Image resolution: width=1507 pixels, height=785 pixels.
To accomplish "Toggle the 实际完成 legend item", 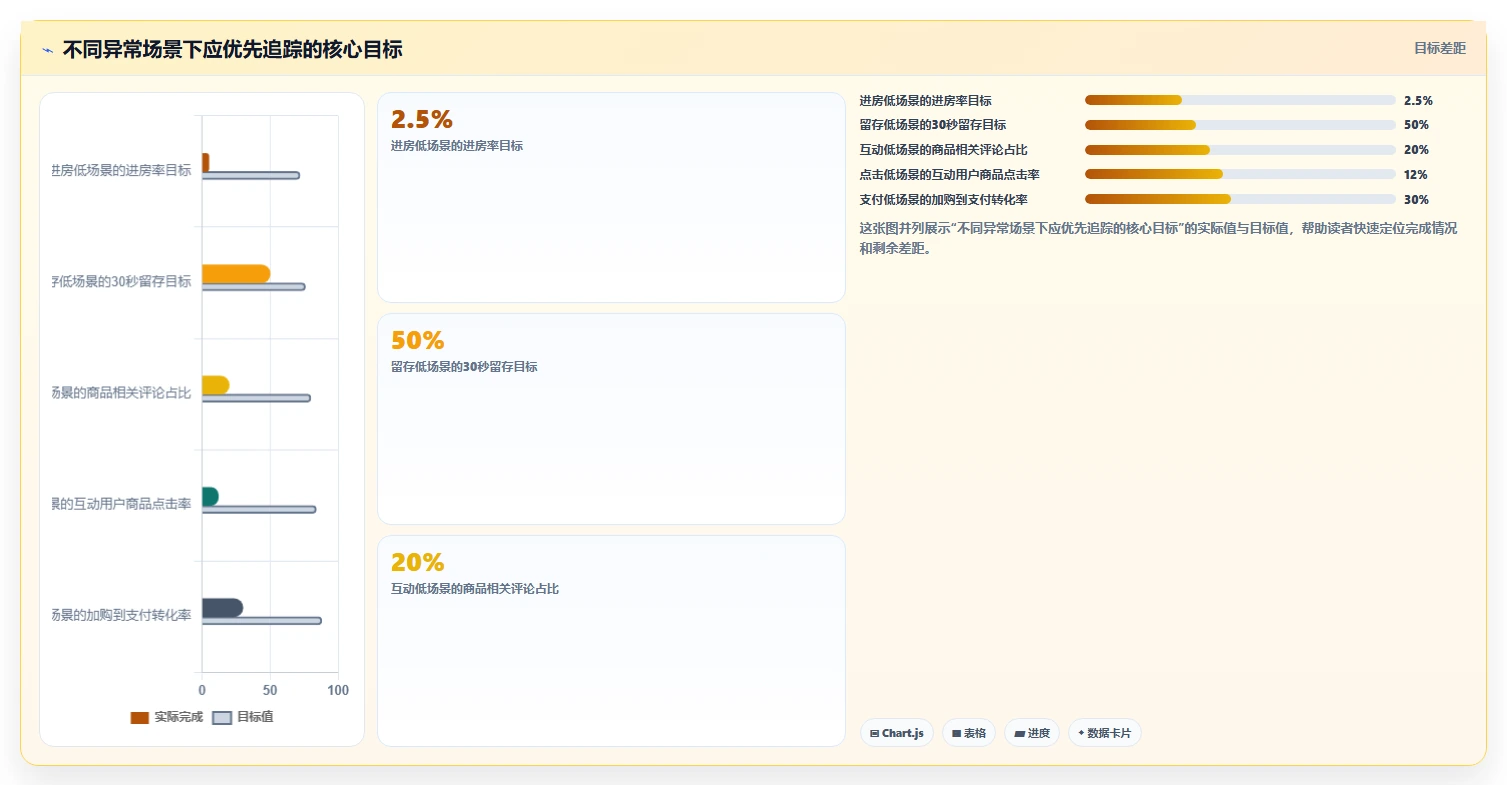I will 167,717.
